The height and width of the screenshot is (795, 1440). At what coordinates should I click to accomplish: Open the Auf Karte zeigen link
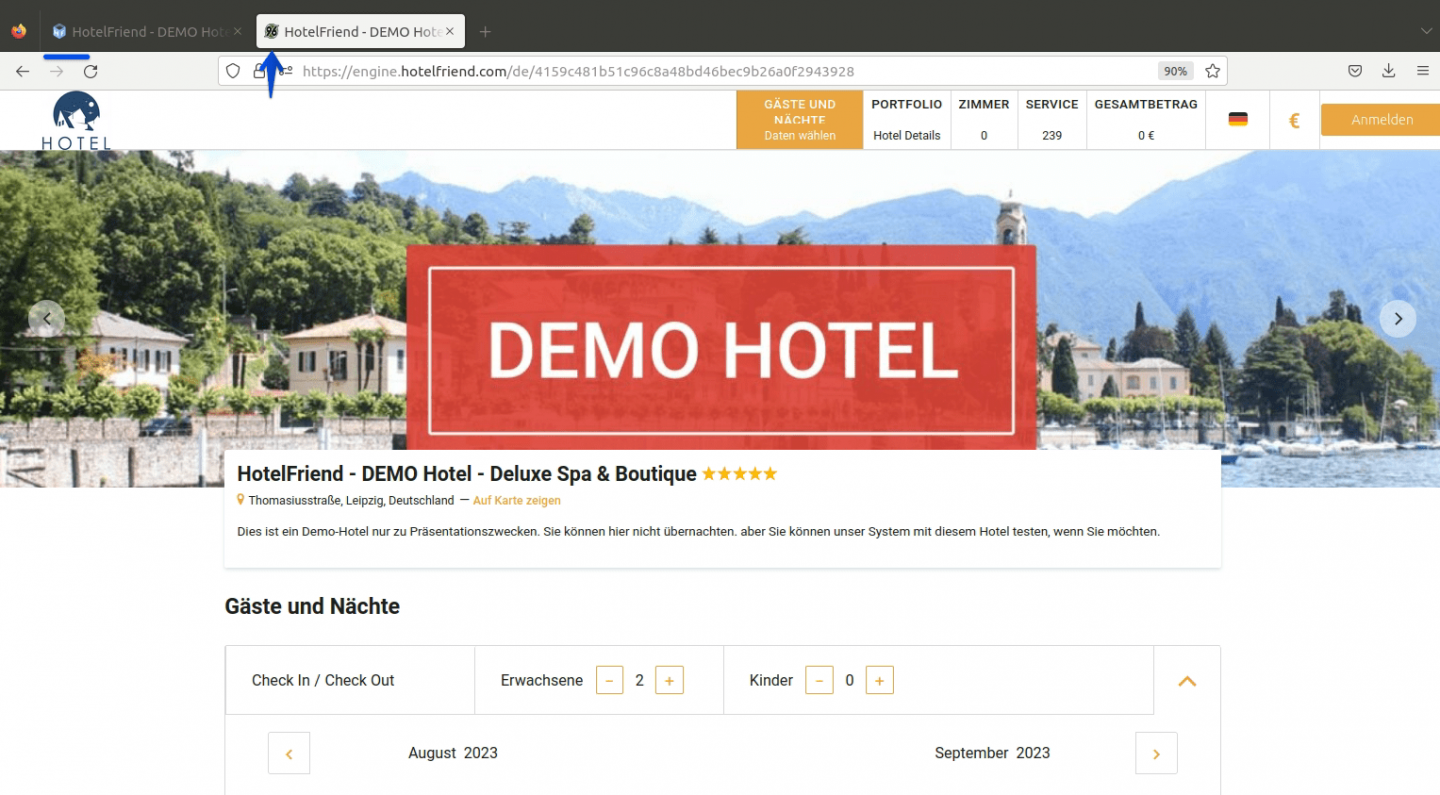pyautogui.click(x=517, y=500)
